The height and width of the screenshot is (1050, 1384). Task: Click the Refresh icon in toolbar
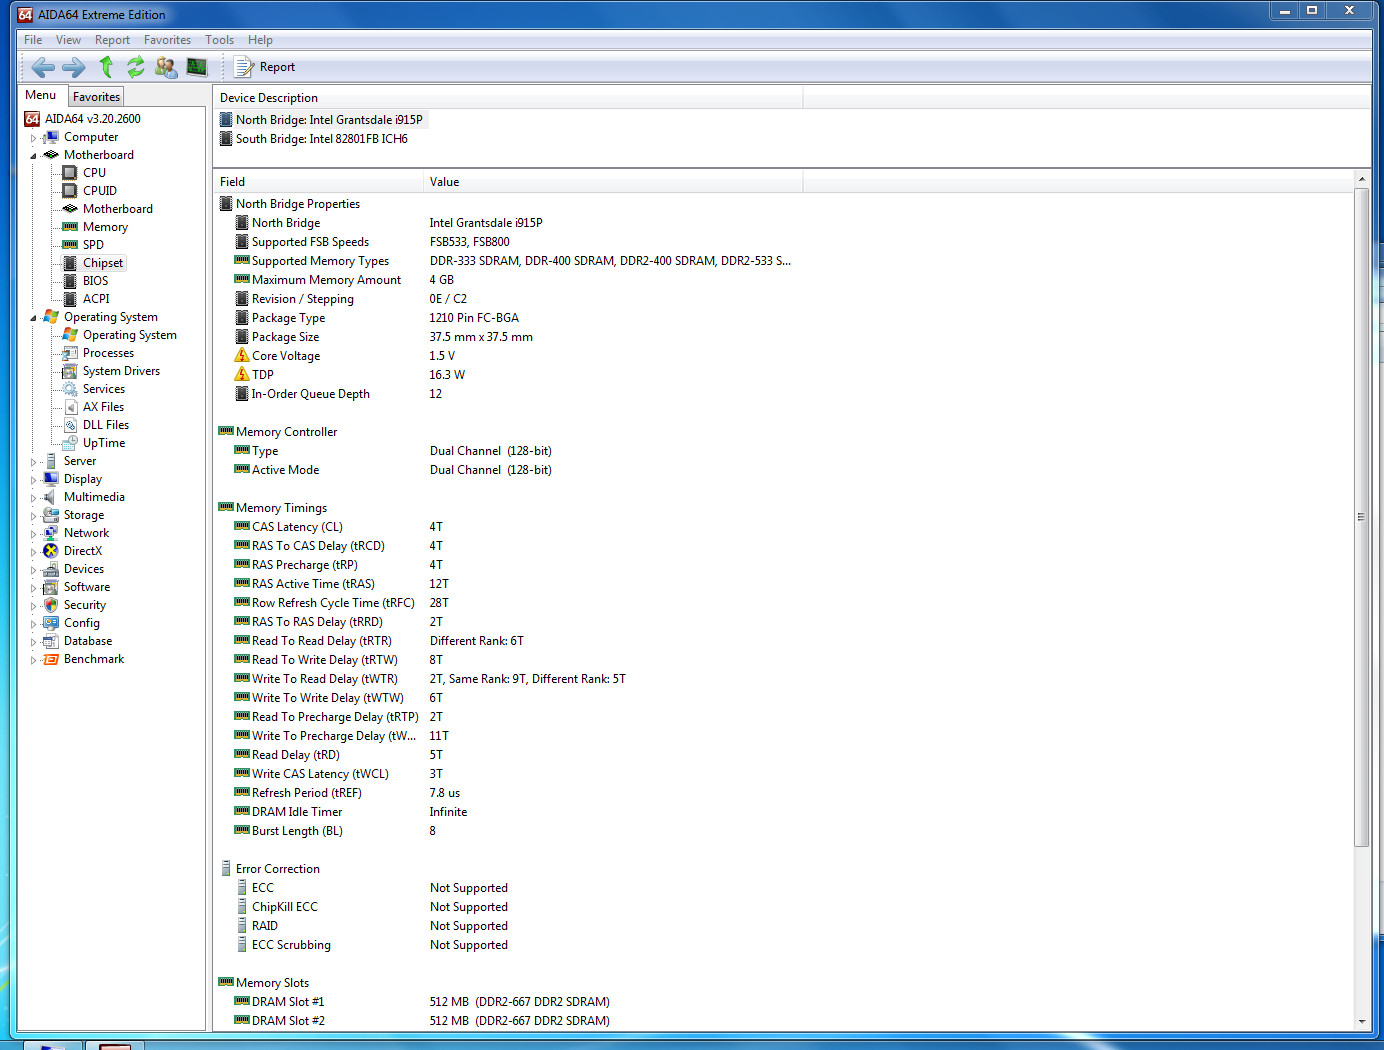(136, 67)
